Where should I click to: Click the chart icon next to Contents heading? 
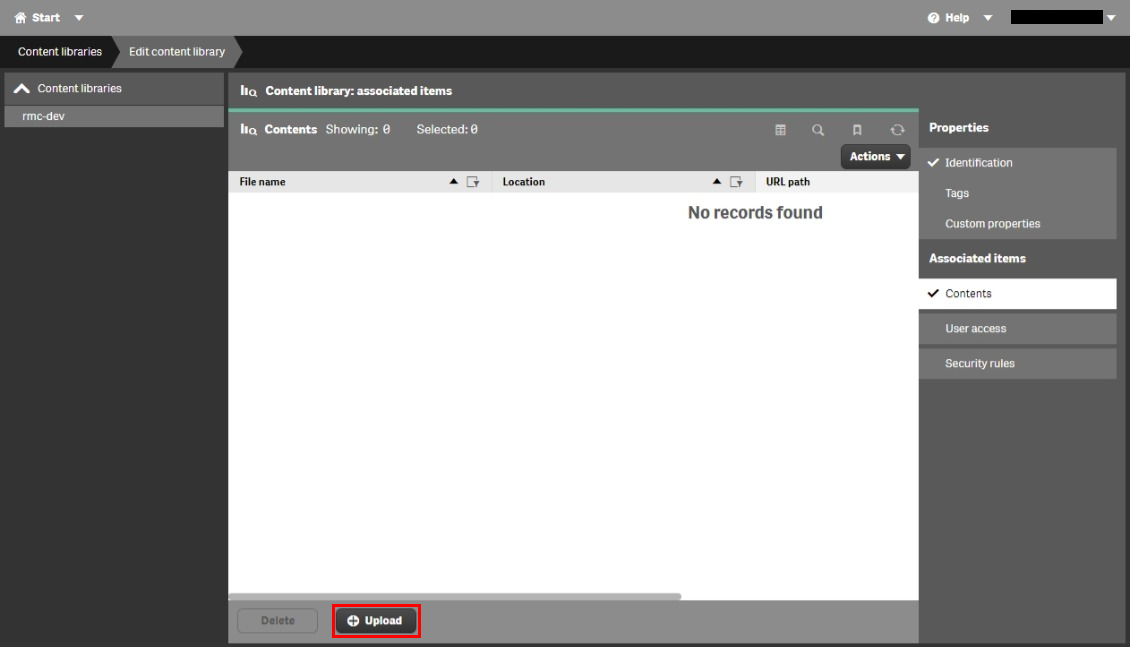247,129
